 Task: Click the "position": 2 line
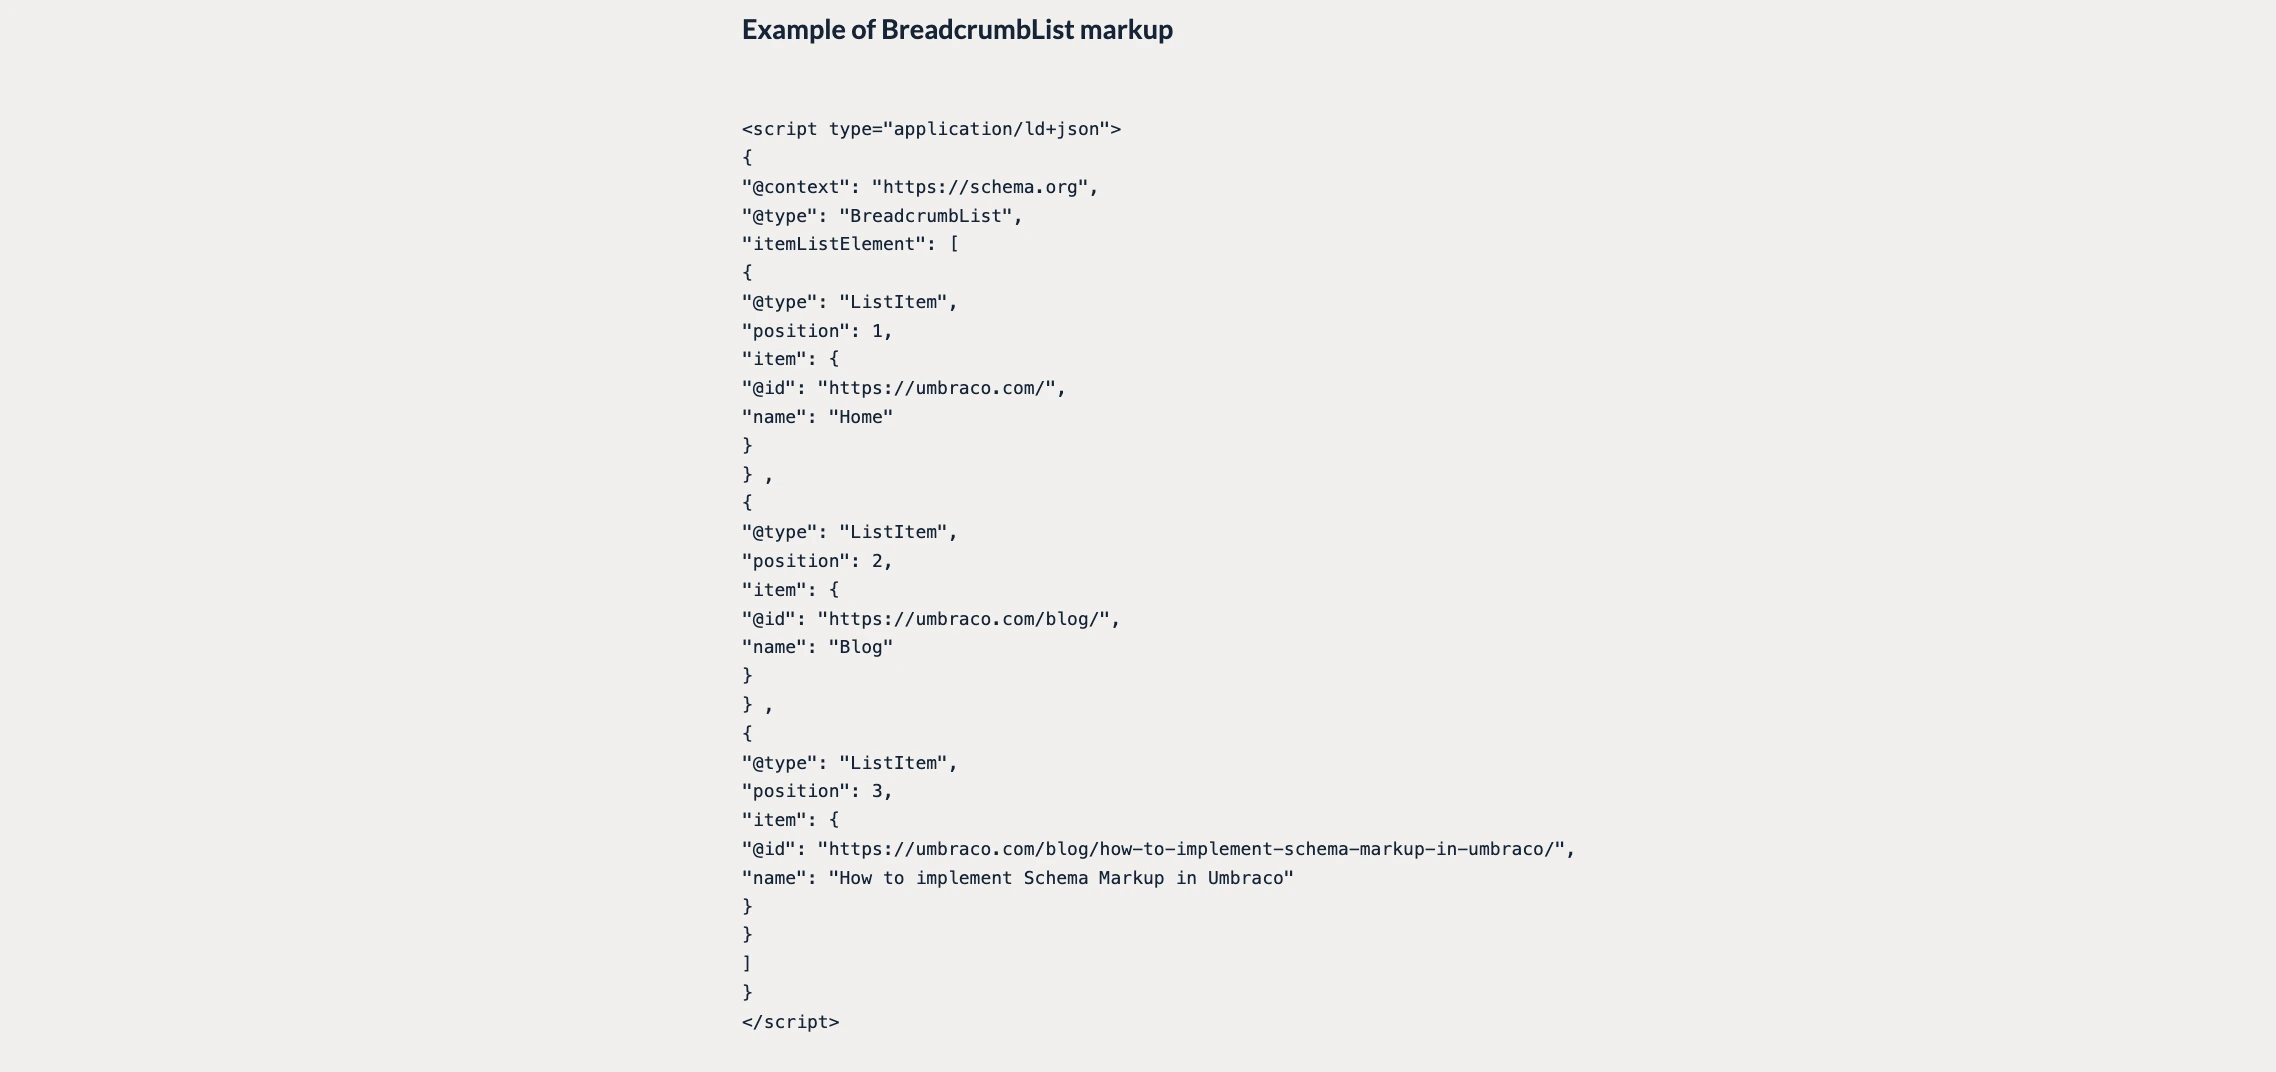coord(816,561)
